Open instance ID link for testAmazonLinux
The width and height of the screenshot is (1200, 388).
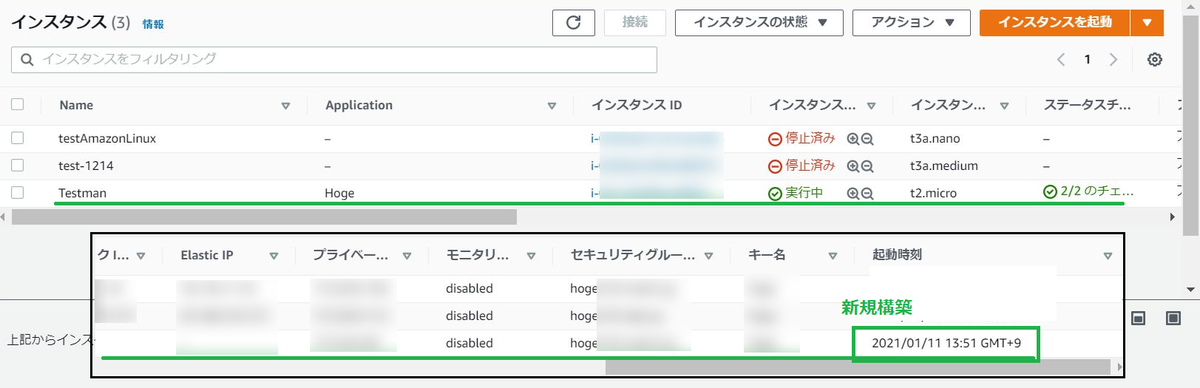click(x=656, y=139)
